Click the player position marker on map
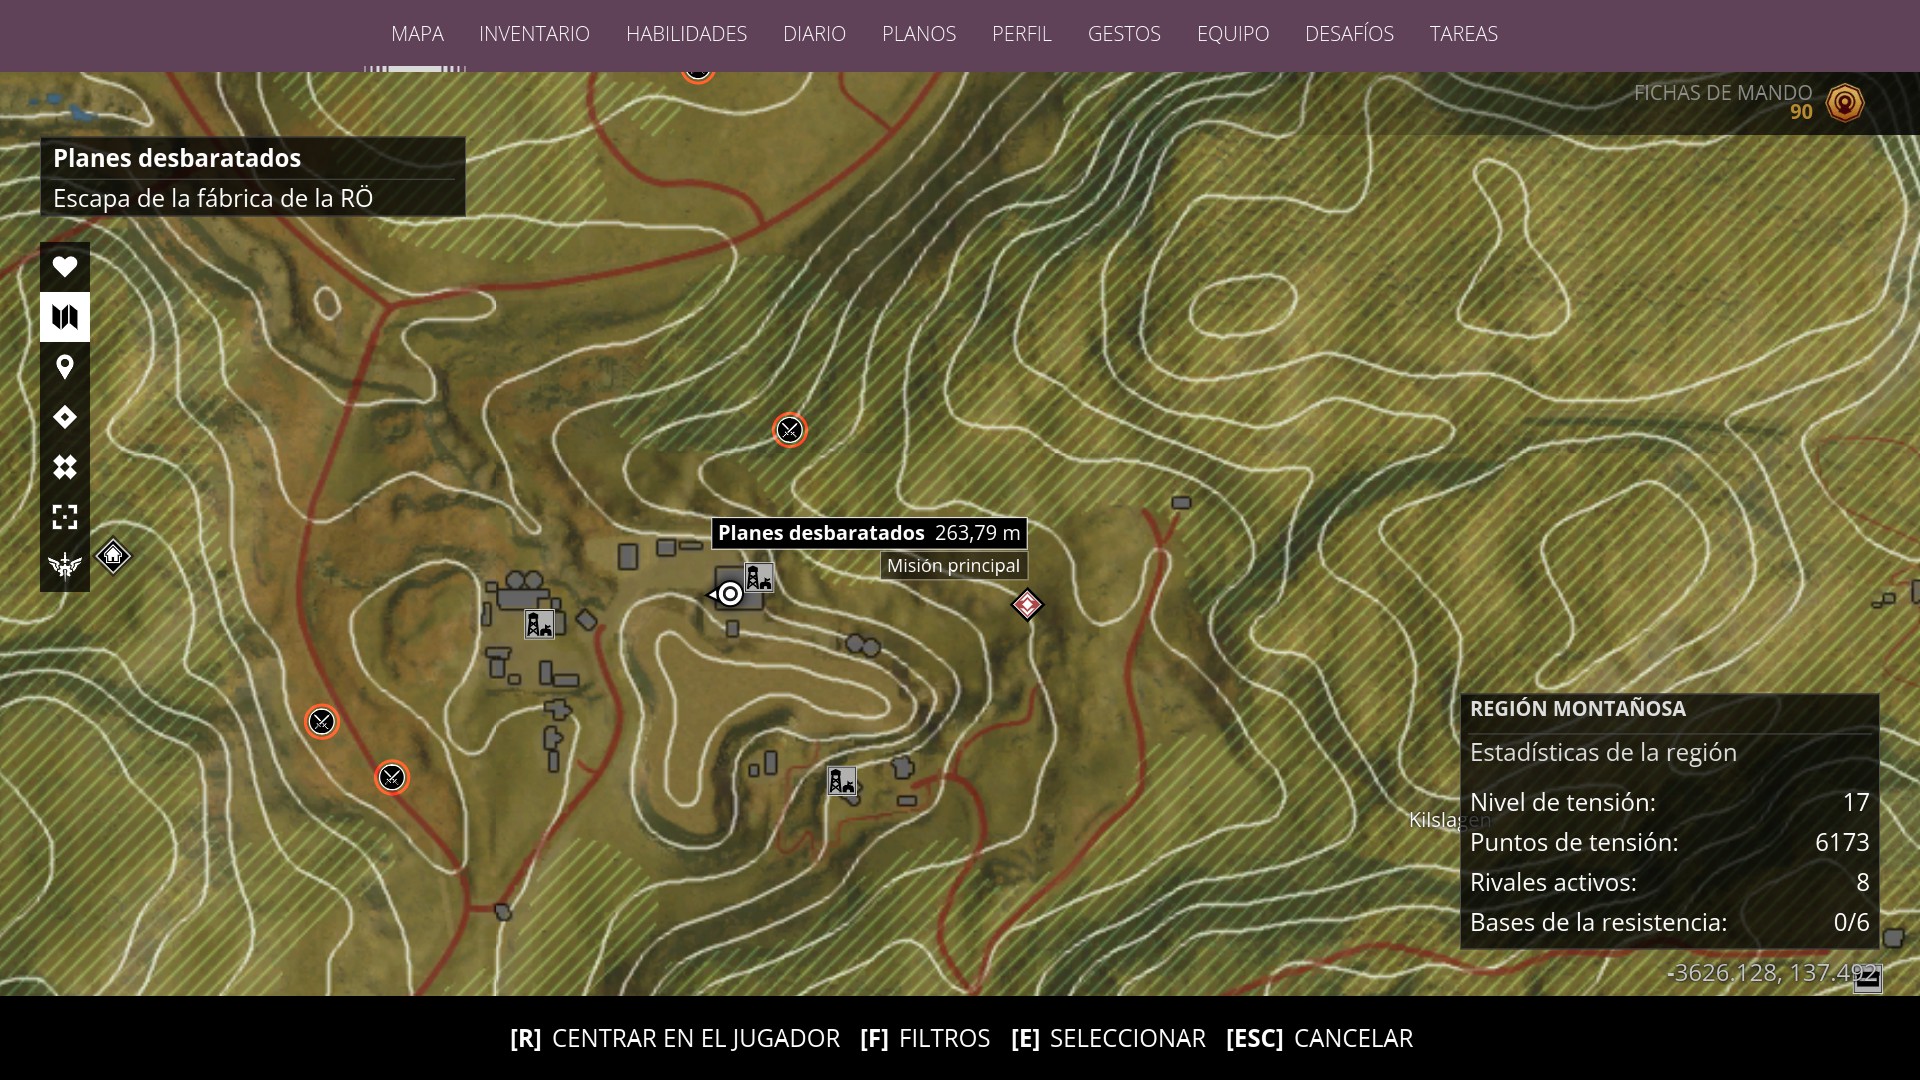1920x1080 pixels. 730,595
